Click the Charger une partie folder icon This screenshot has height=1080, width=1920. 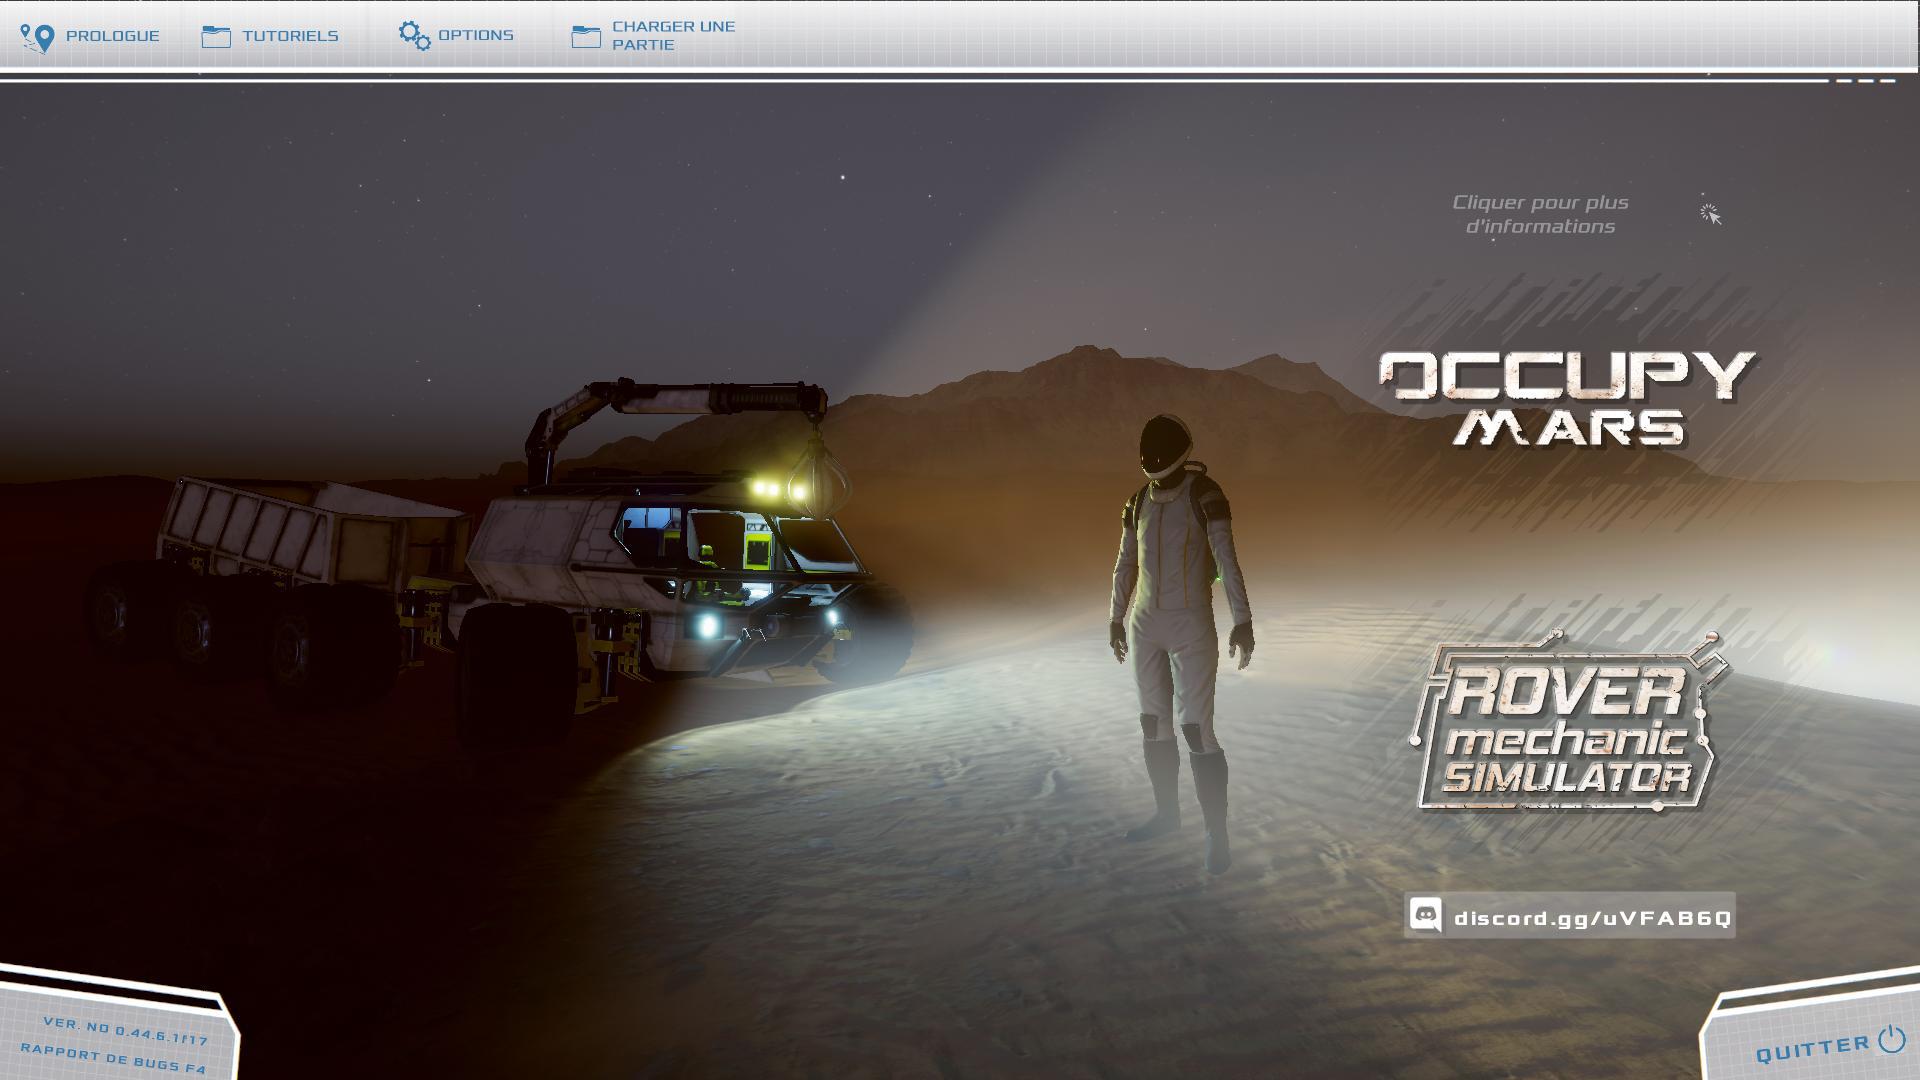(586, 37)
